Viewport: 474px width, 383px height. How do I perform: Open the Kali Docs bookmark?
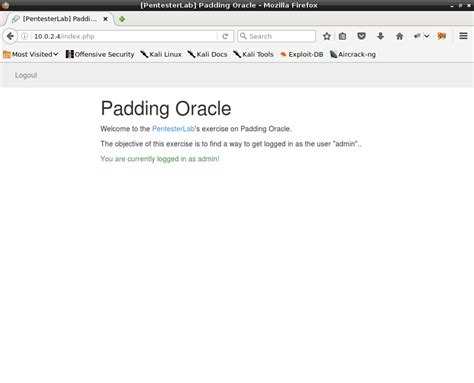[207, 54]
